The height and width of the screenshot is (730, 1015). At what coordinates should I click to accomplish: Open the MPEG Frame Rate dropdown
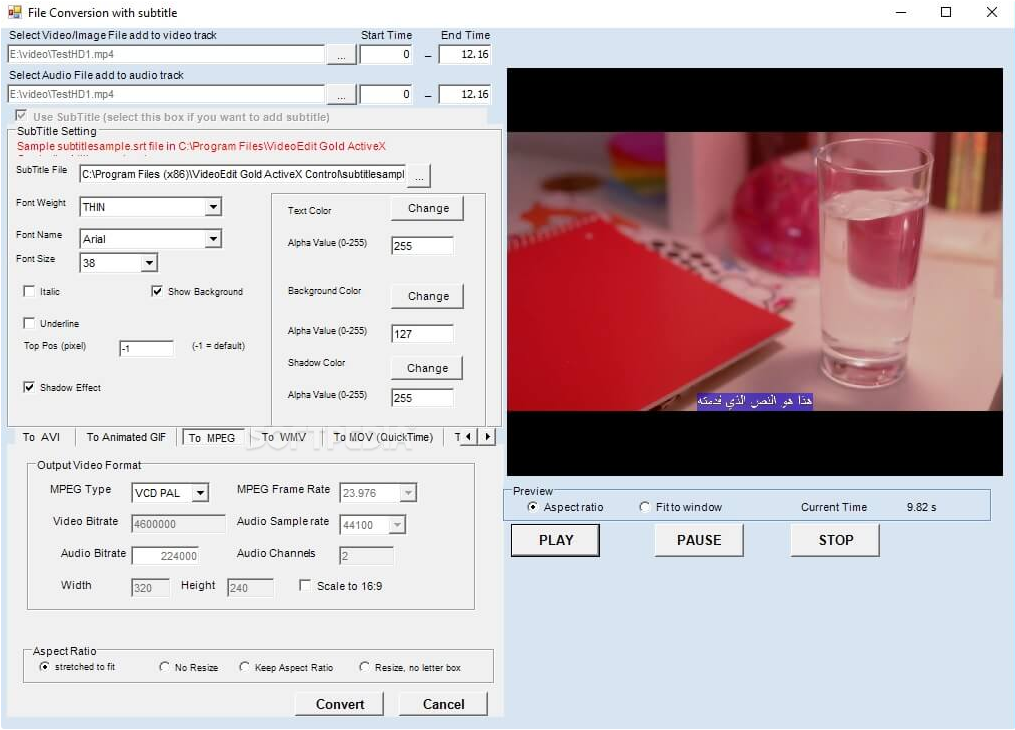[408, 493]
